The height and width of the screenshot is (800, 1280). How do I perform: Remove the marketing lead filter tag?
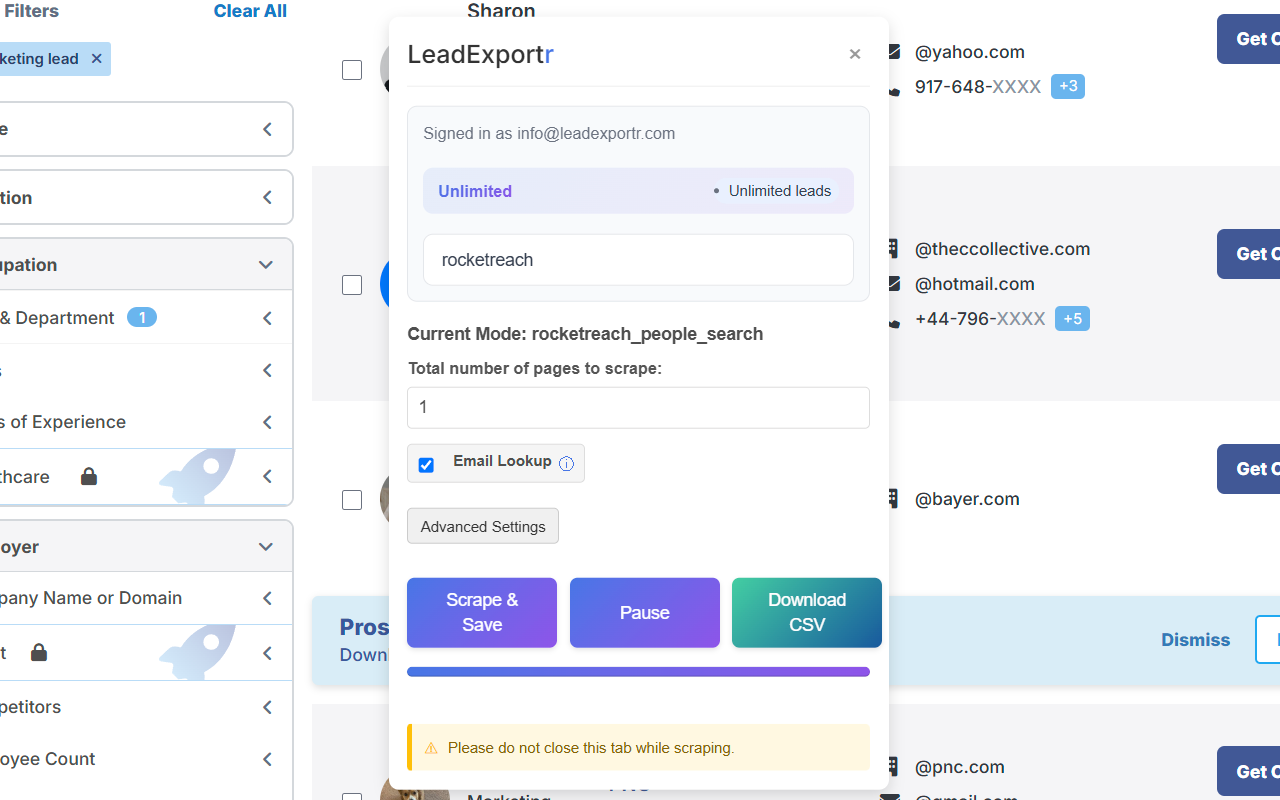click(96, 59)
